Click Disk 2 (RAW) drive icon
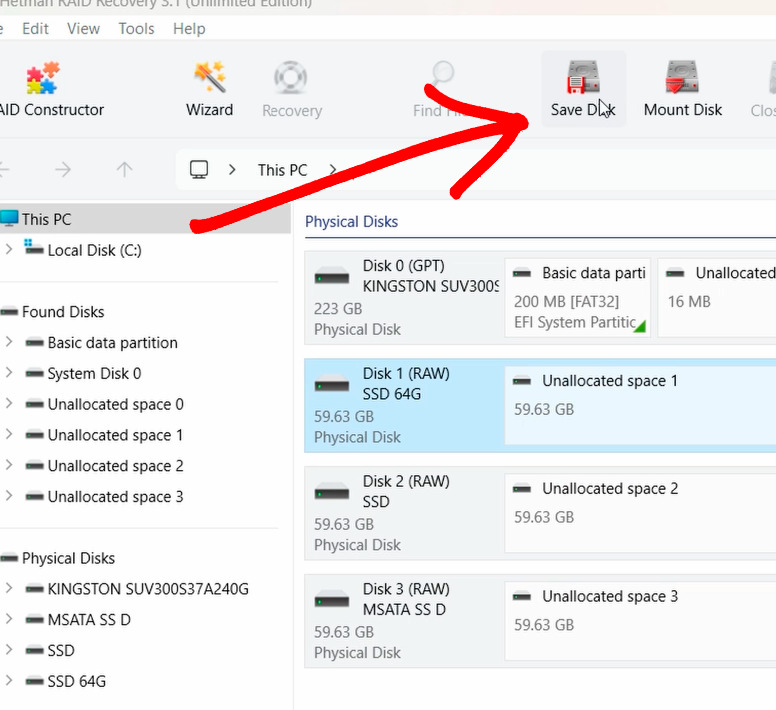776x710 pixels. coord(332,492)
